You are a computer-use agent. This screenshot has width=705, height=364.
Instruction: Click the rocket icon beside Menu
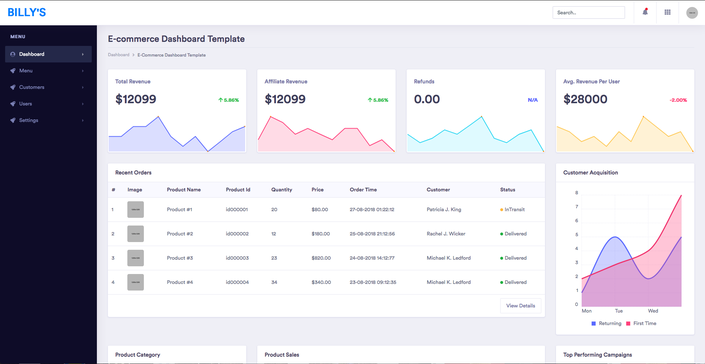pos(13,71)
